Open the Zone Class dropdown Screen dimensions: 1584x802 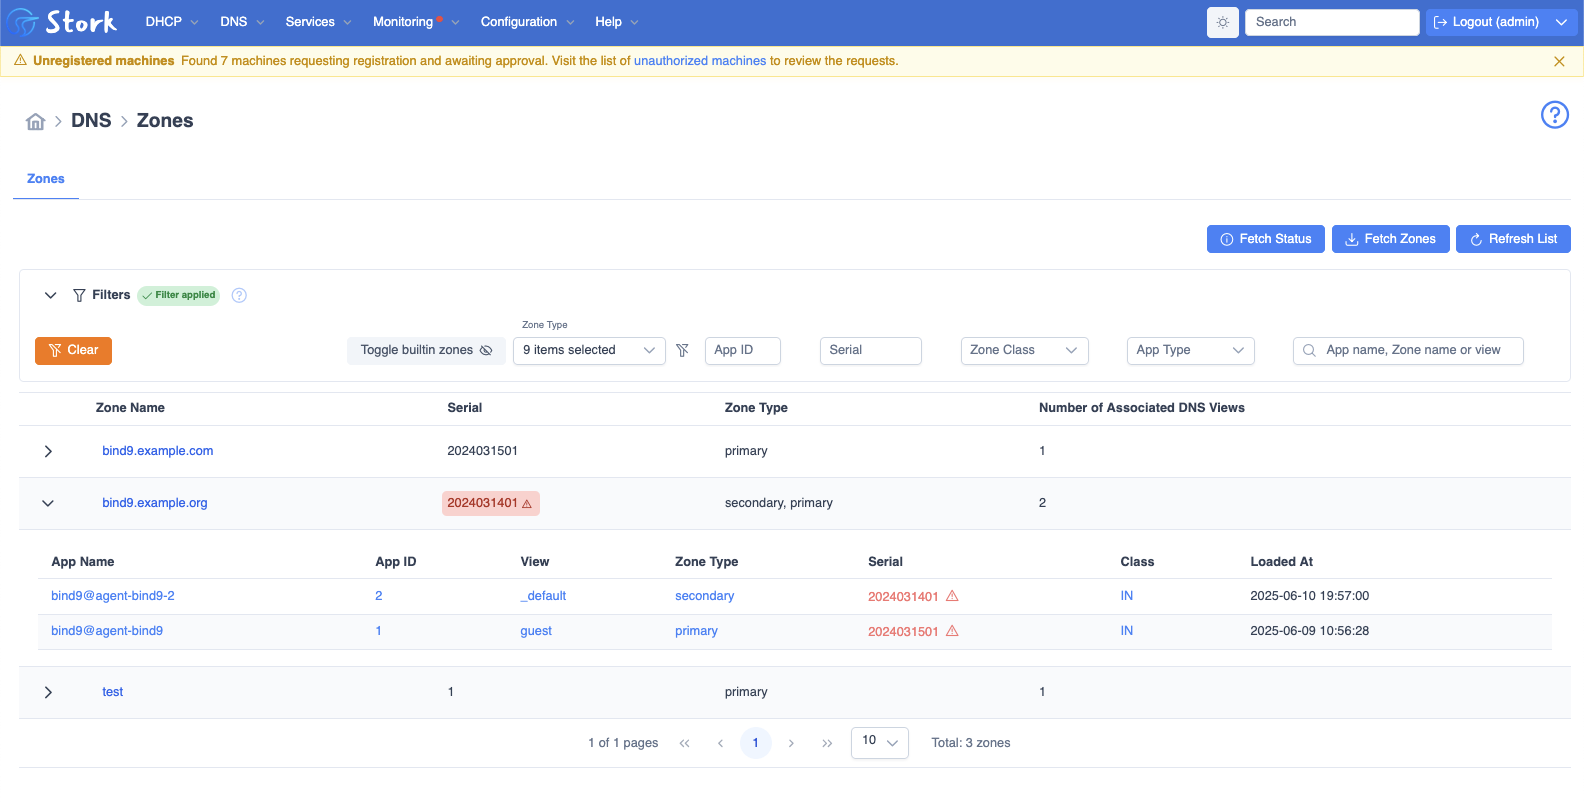coord(1024,350)
